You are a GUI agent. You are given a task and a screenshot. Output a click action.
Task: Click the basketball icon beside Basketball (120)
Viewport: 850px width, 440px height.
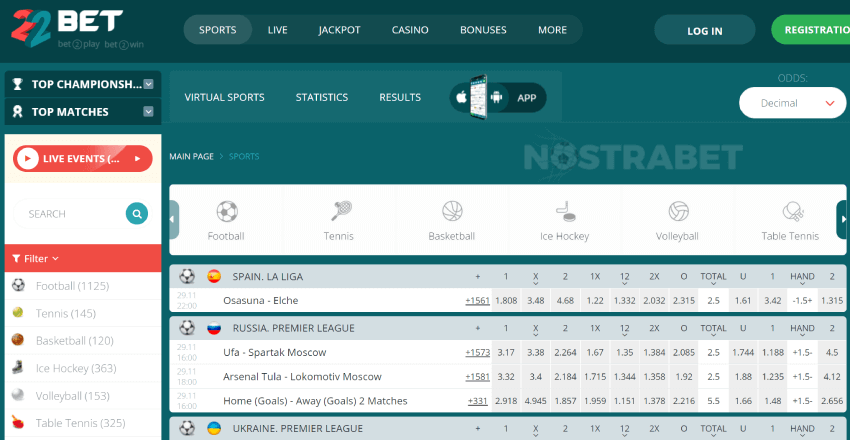[x=18, y=340]
